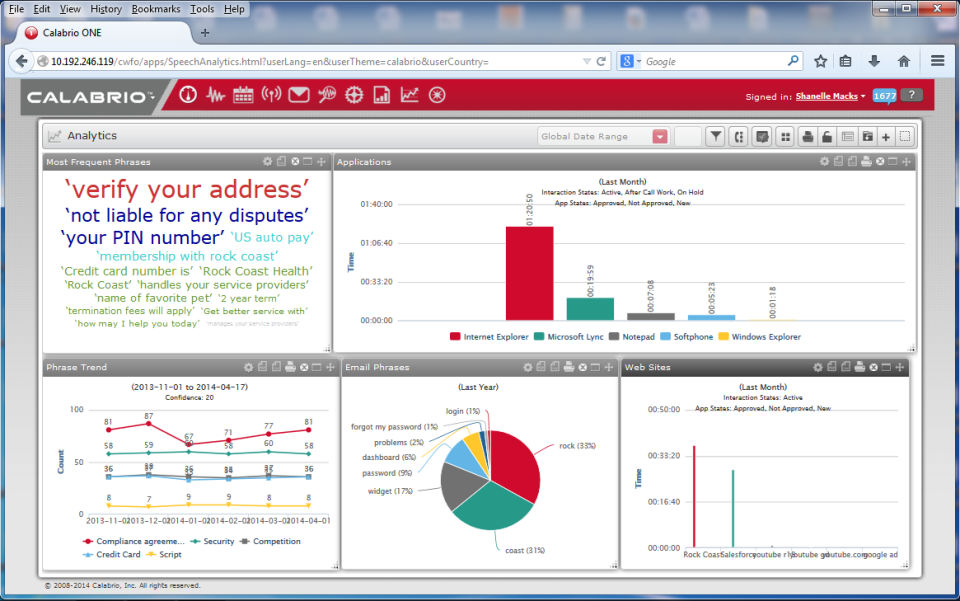The height and width of the screenshot is (601, 960).
Task: Toggle Security series in Phrase Trend legend
Action: [x=212, y=541]
